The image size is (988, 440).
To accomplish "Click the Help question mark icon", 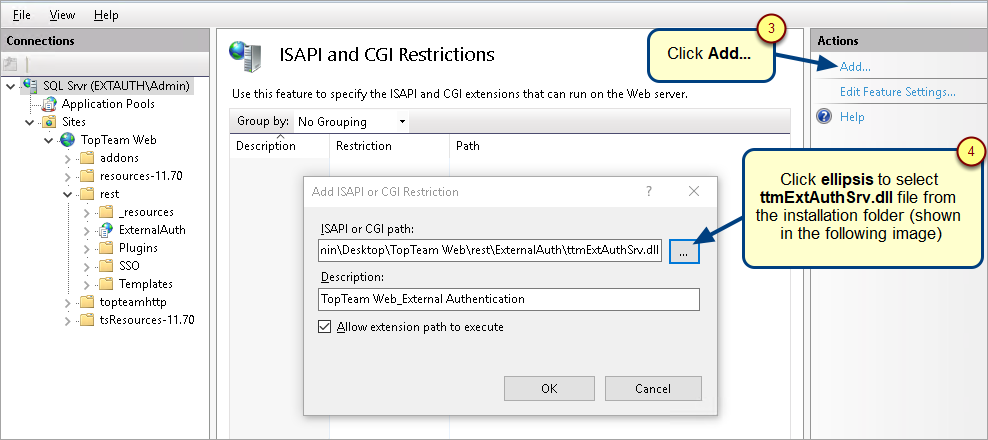I will coord(824,117).
